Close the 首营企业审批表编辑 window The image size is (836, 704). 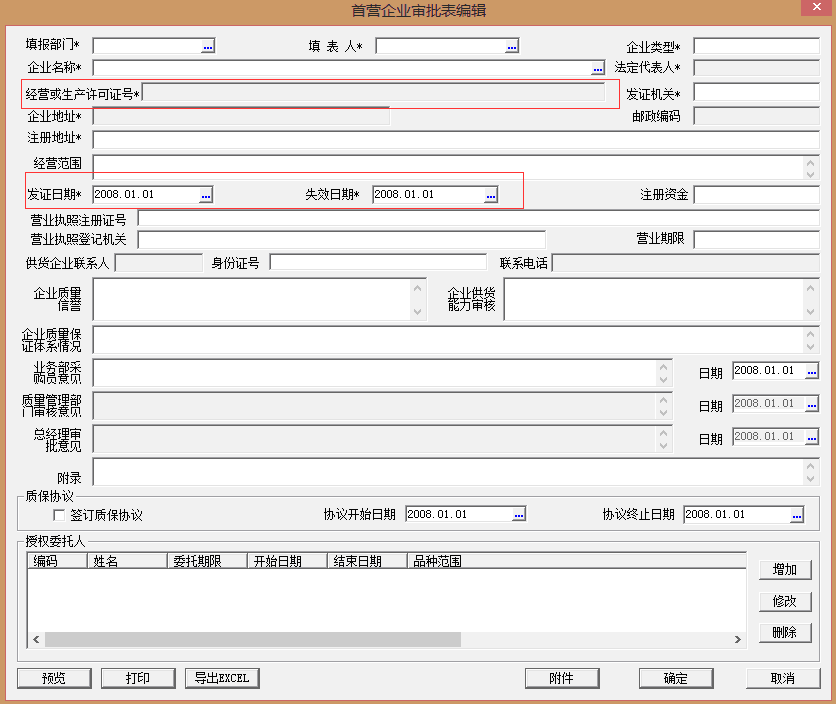(817, 7)
